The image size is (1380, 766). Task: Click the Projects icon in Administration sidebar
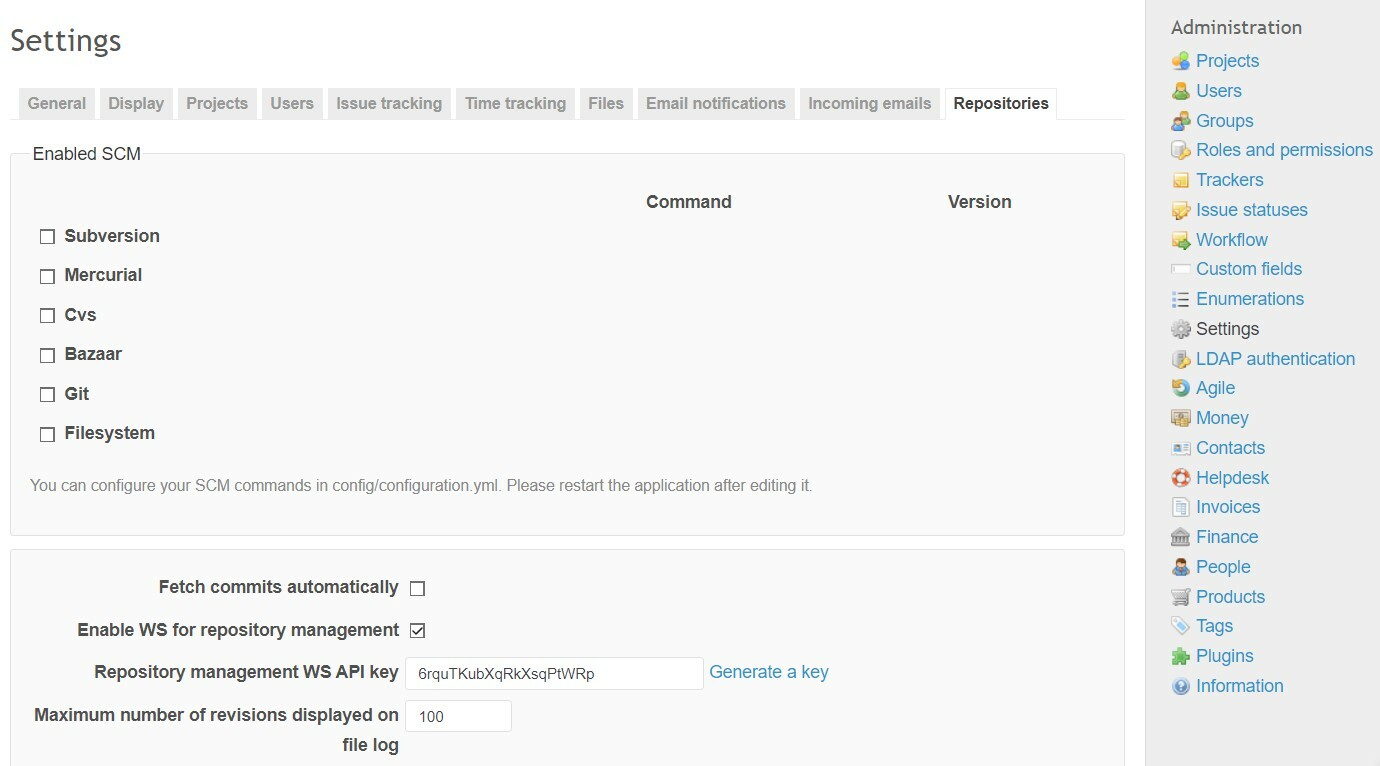click(1181, 61)
